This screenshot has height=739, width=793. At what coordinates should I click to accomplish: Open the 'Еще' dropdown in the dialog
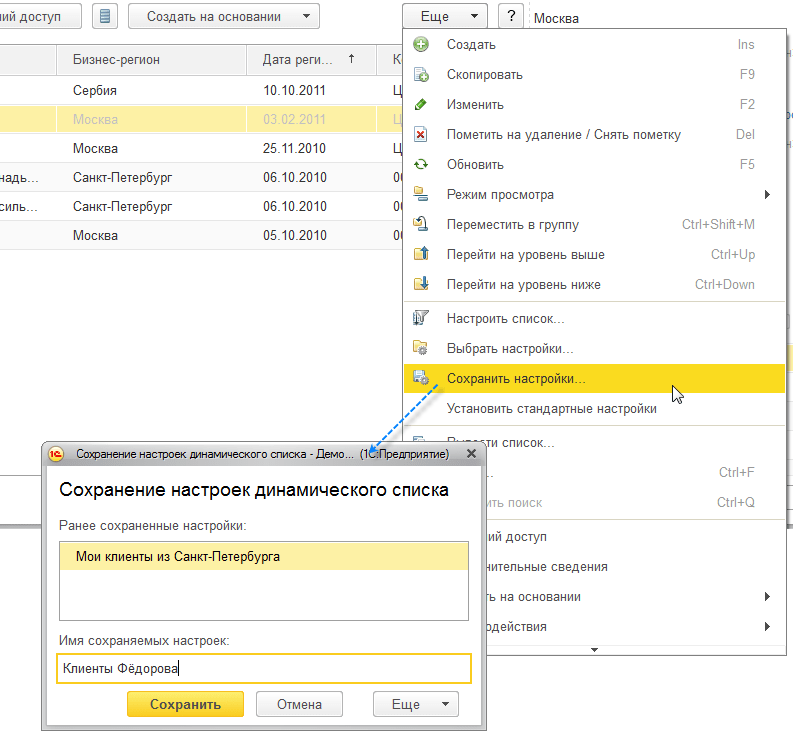click(x=416, y=704)
